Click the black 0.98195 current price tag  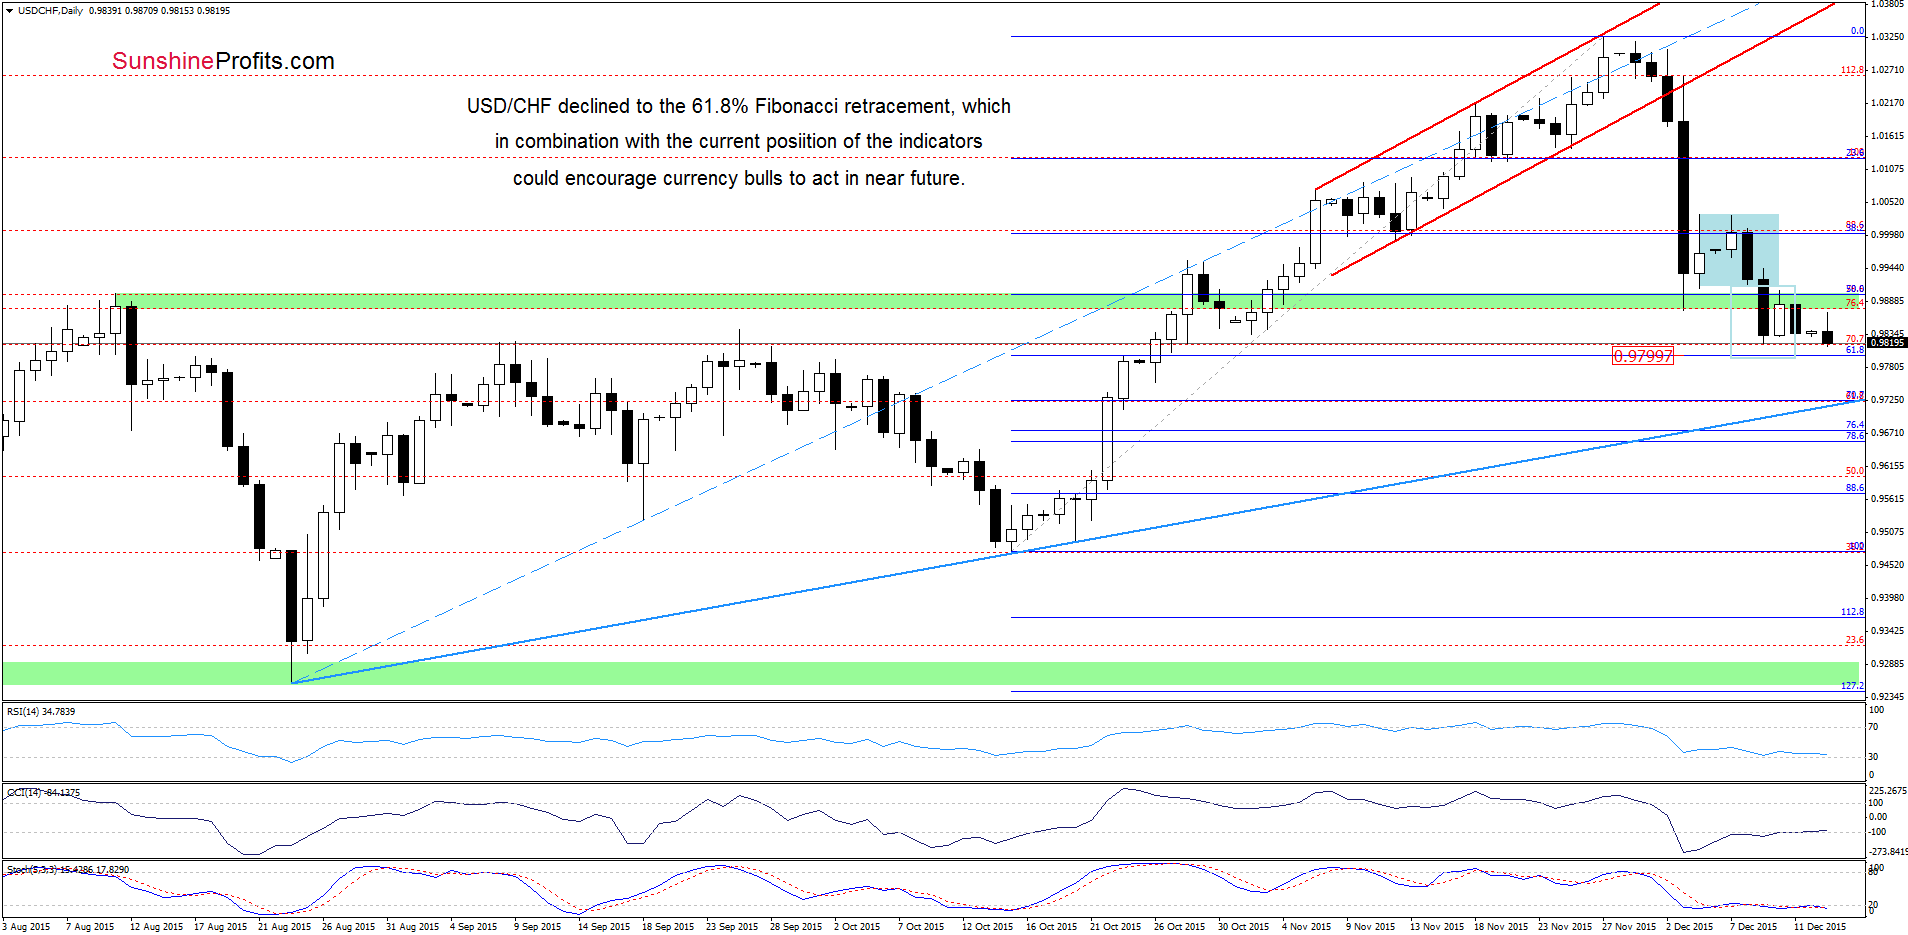pos(1888,343)
